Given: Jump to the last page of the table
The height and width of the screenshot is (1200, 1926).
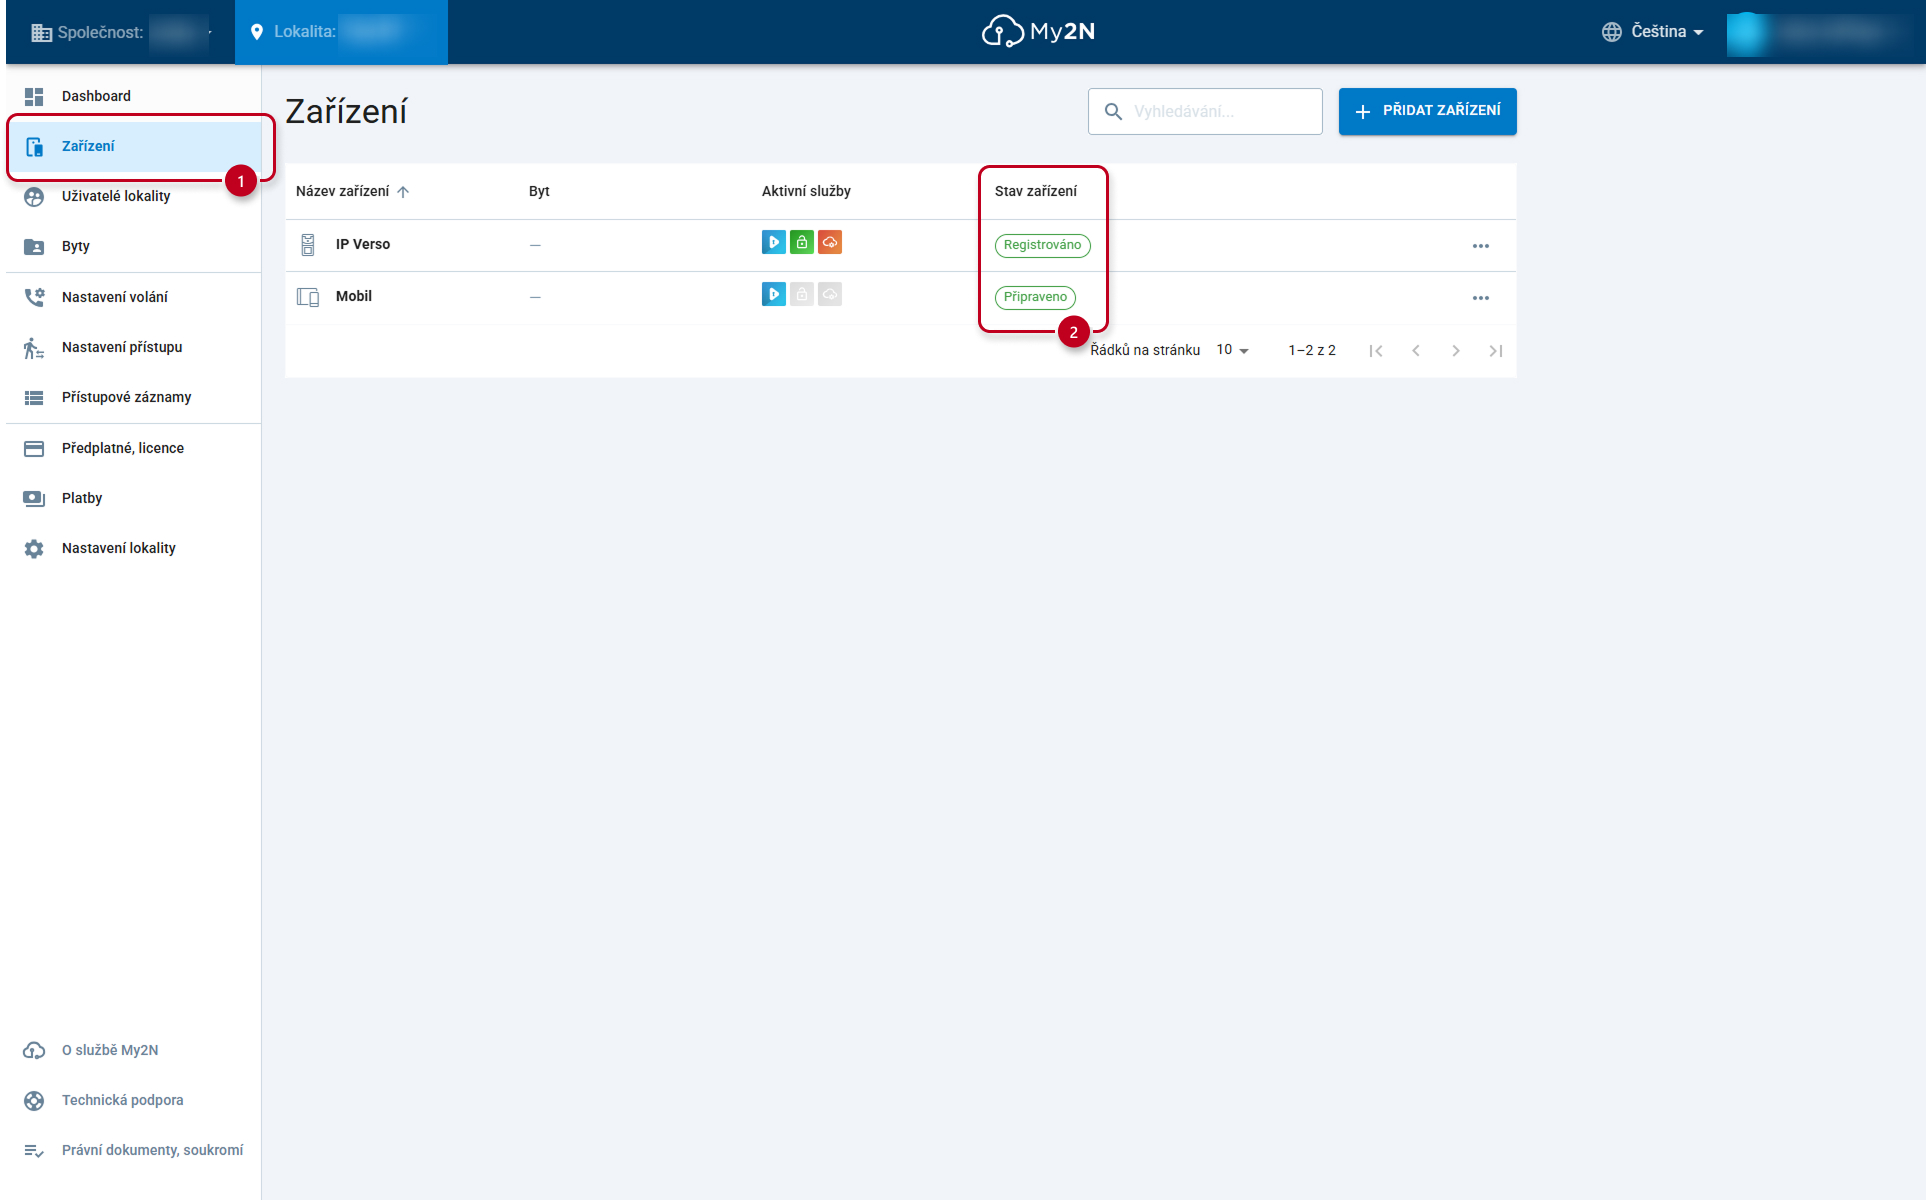Looking at the screenshot, I should [x=1495, y=351].
